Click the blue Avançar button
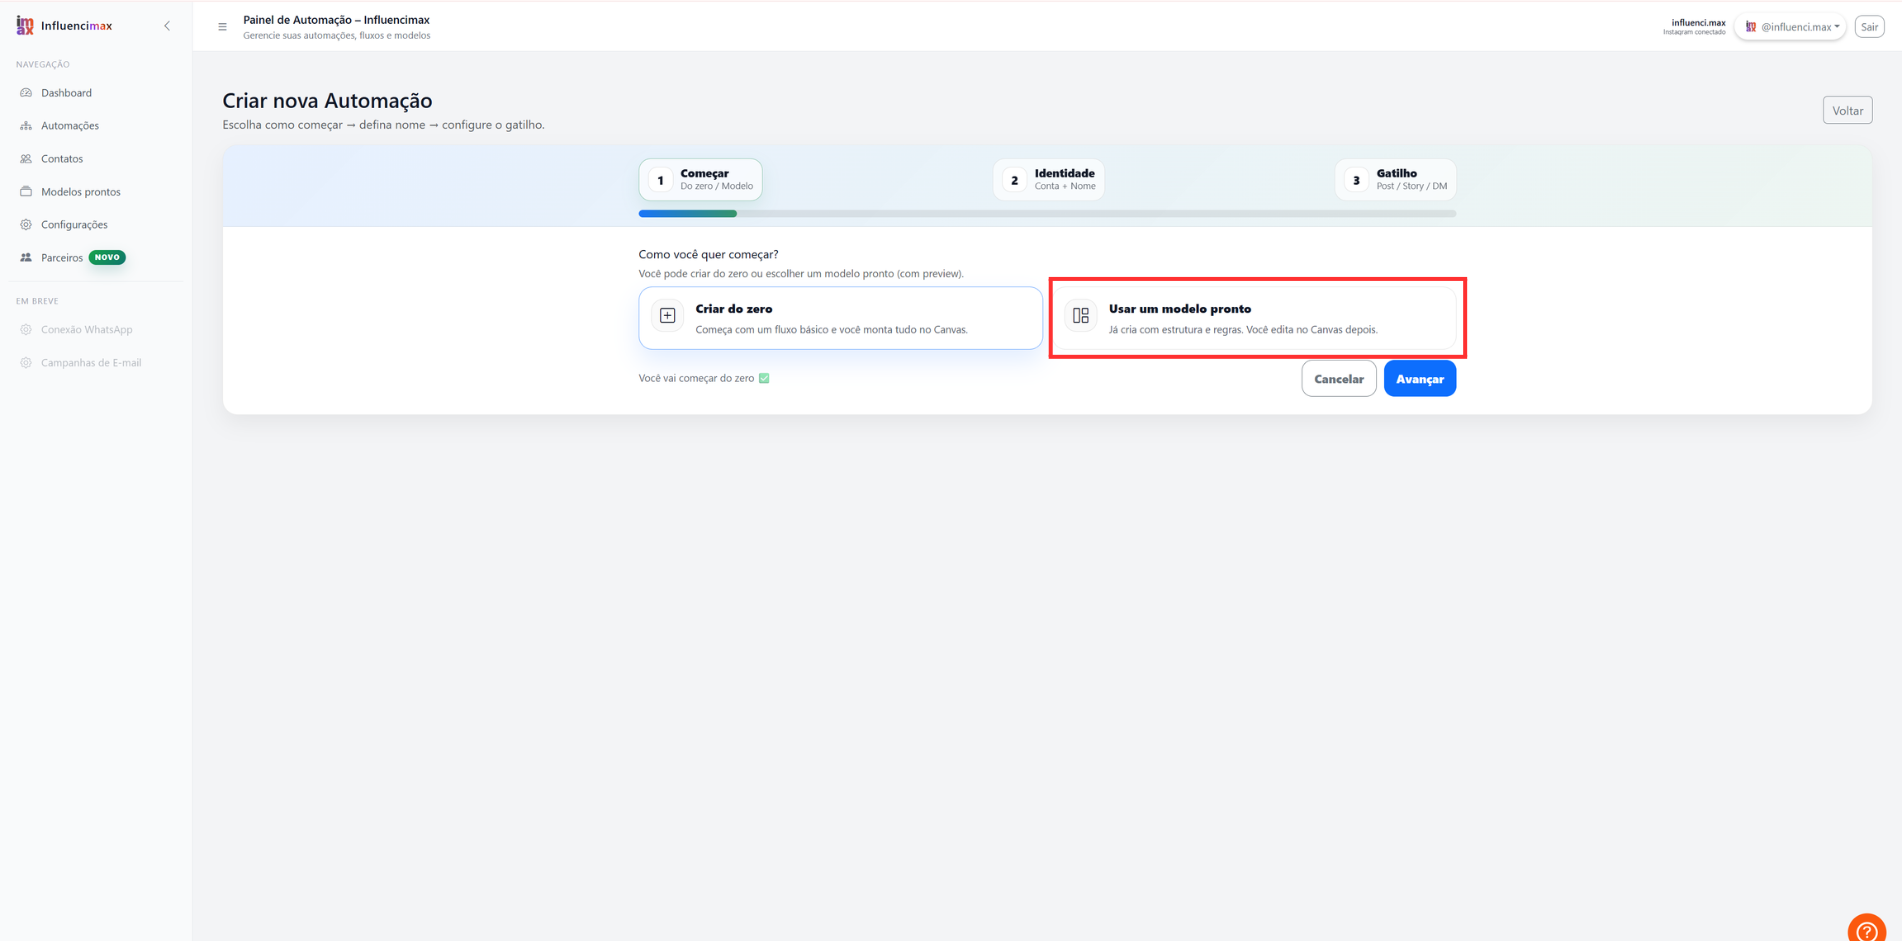Screen dimensions: 1902x941 pos(1420,379)
